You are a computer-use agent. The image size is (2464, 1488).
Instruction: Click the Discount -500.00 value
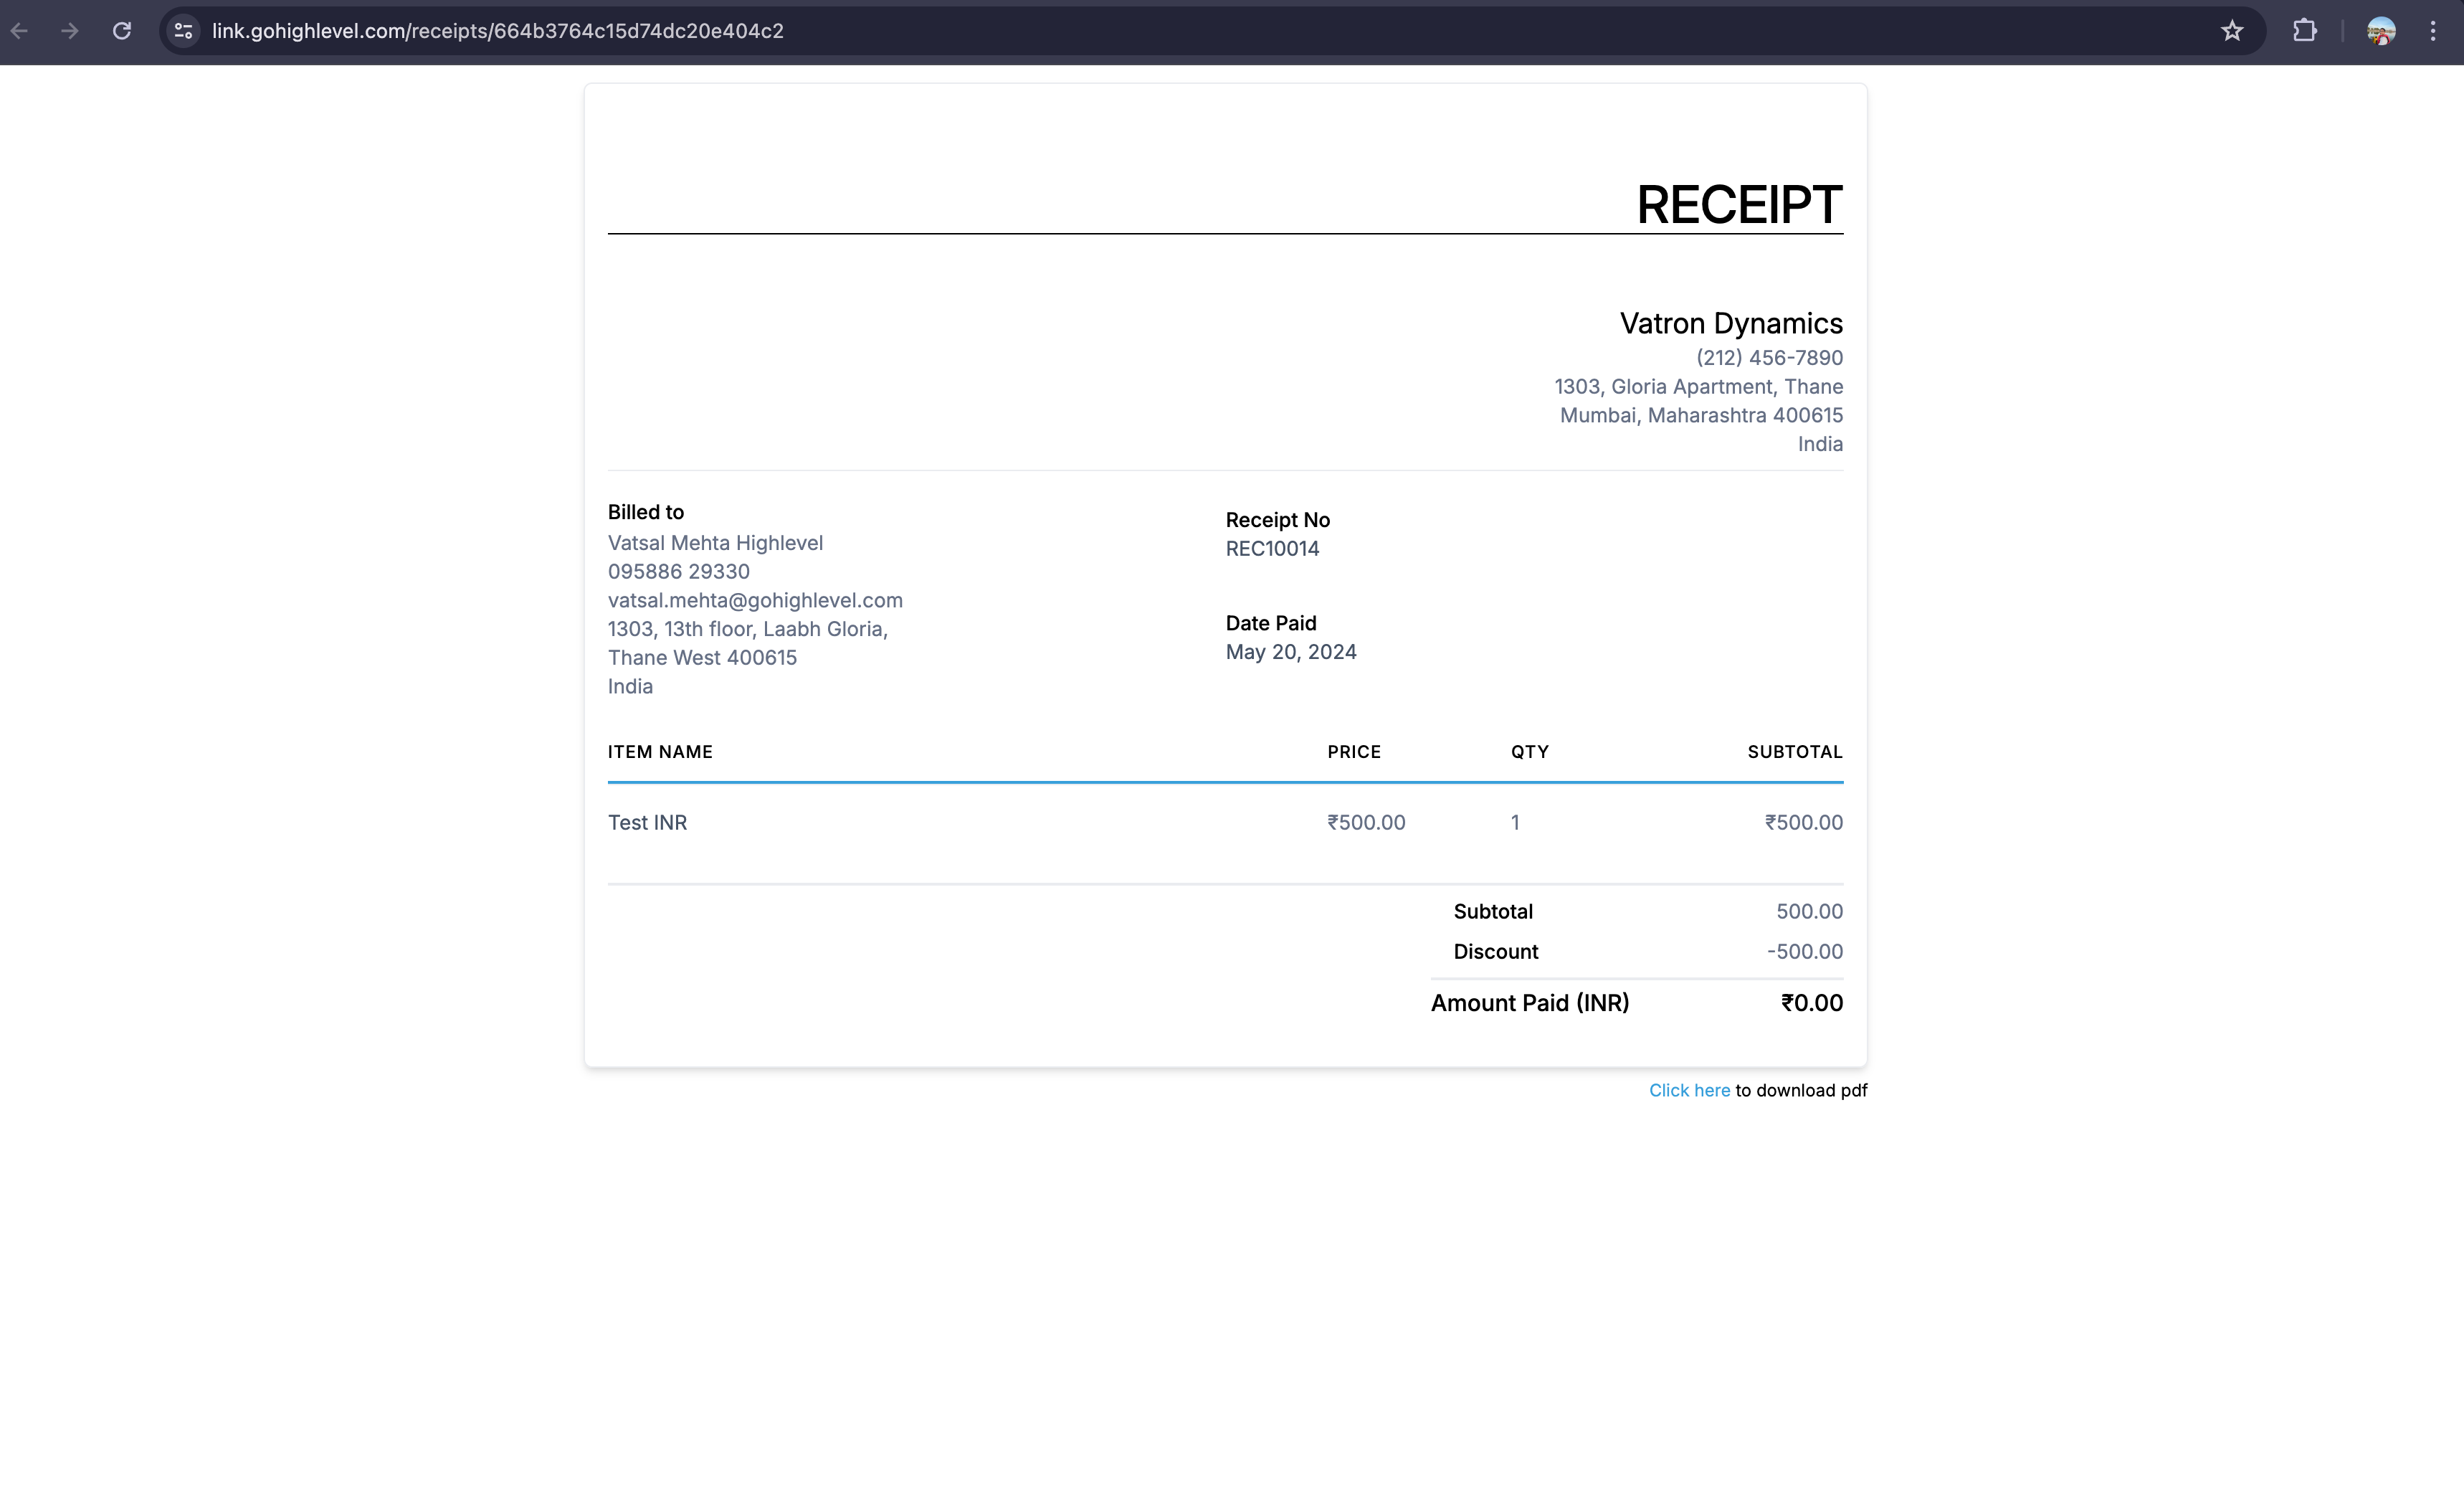(1804, 951)
